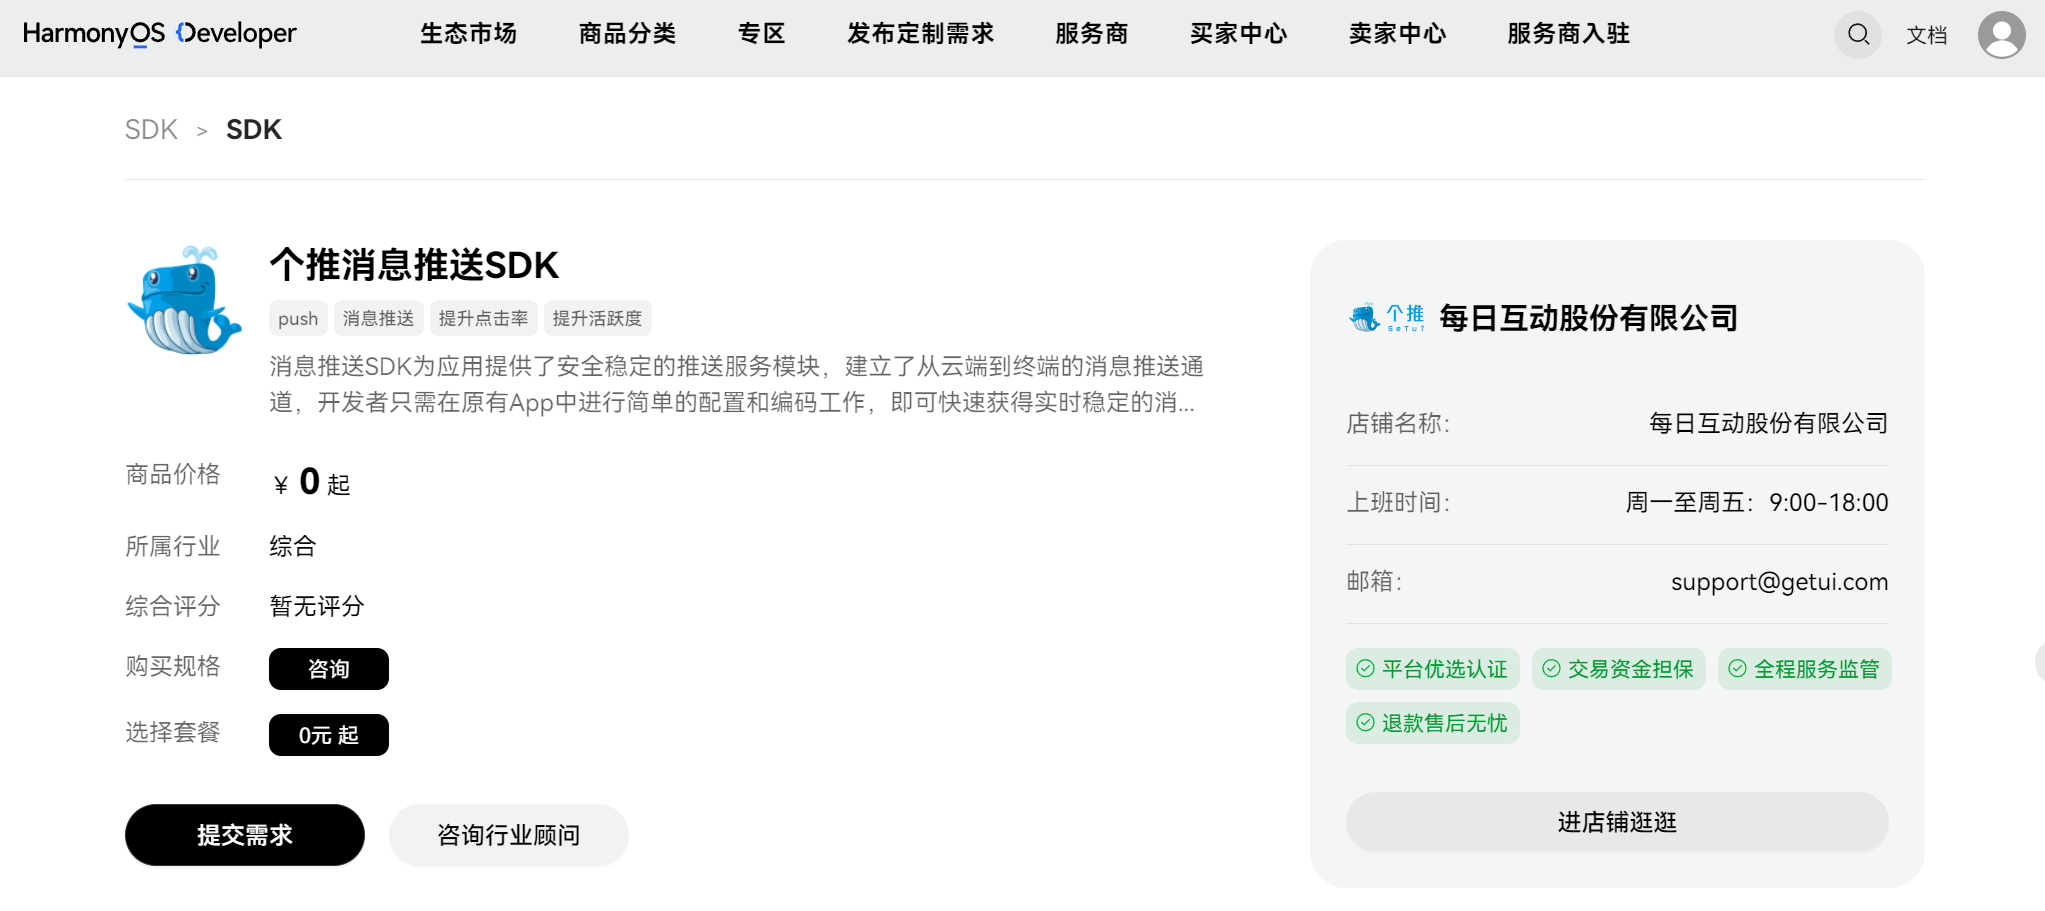The image size is (2045, 911).
Task: Click the 平台优选认证 badge
Action: tap(1432, 669)
